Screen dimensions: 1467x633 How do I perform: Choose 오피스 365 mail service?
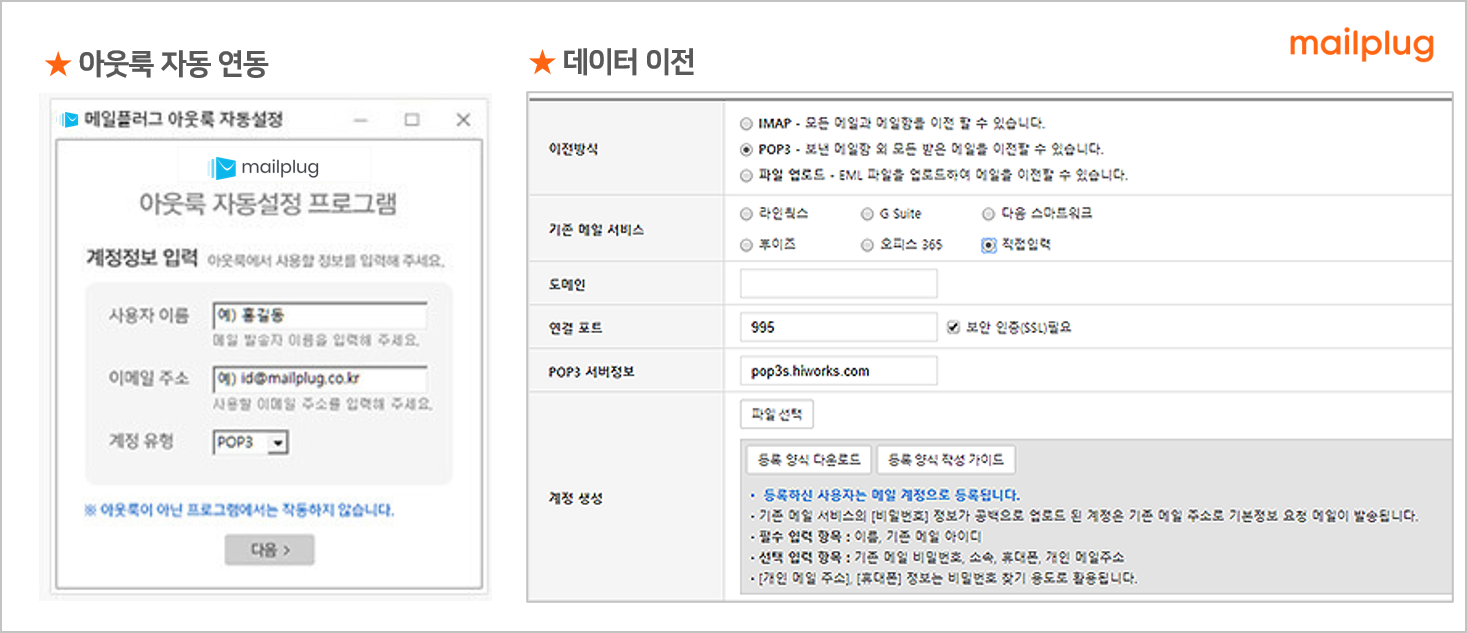coord(867,244)
